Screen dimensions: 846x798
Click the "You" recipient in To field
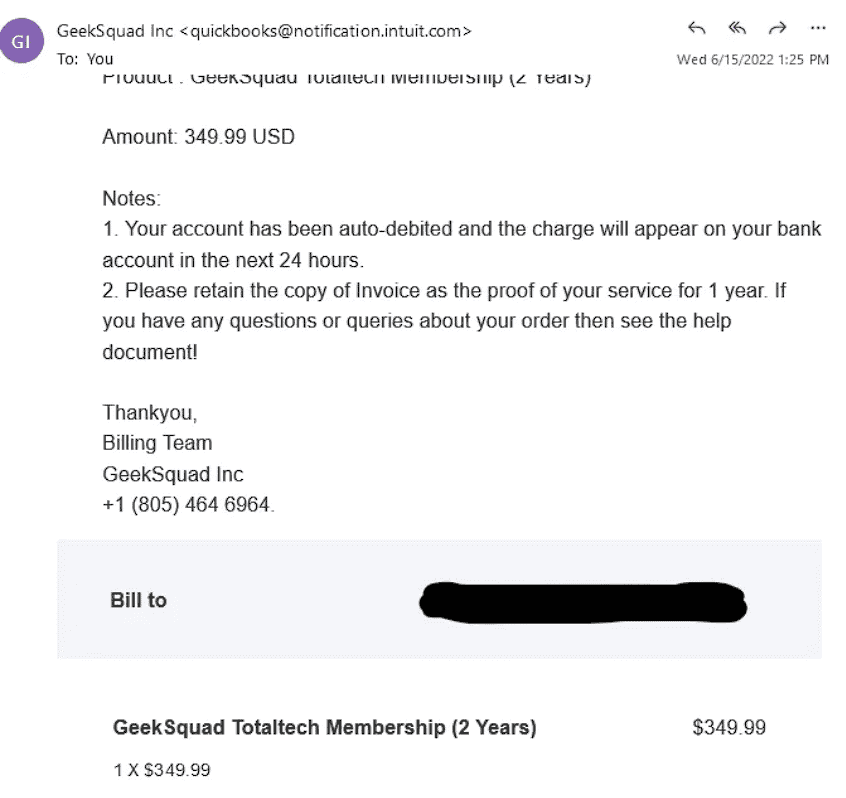tap(100, 59)
